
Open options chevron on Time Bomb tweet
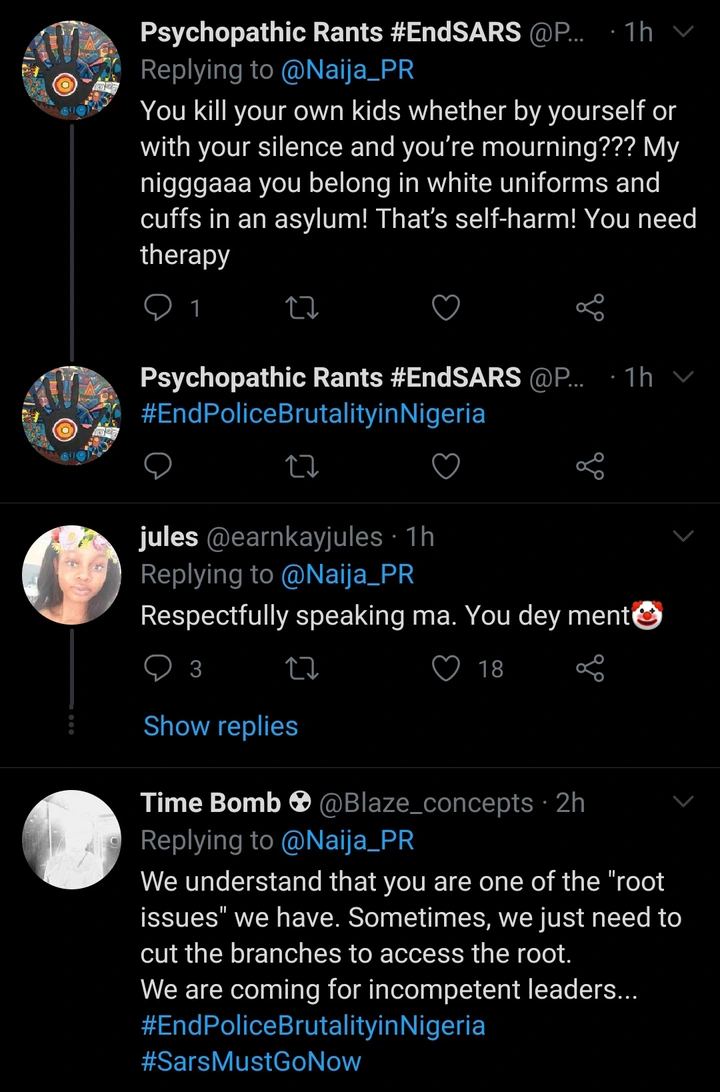(x=683, y=802)
